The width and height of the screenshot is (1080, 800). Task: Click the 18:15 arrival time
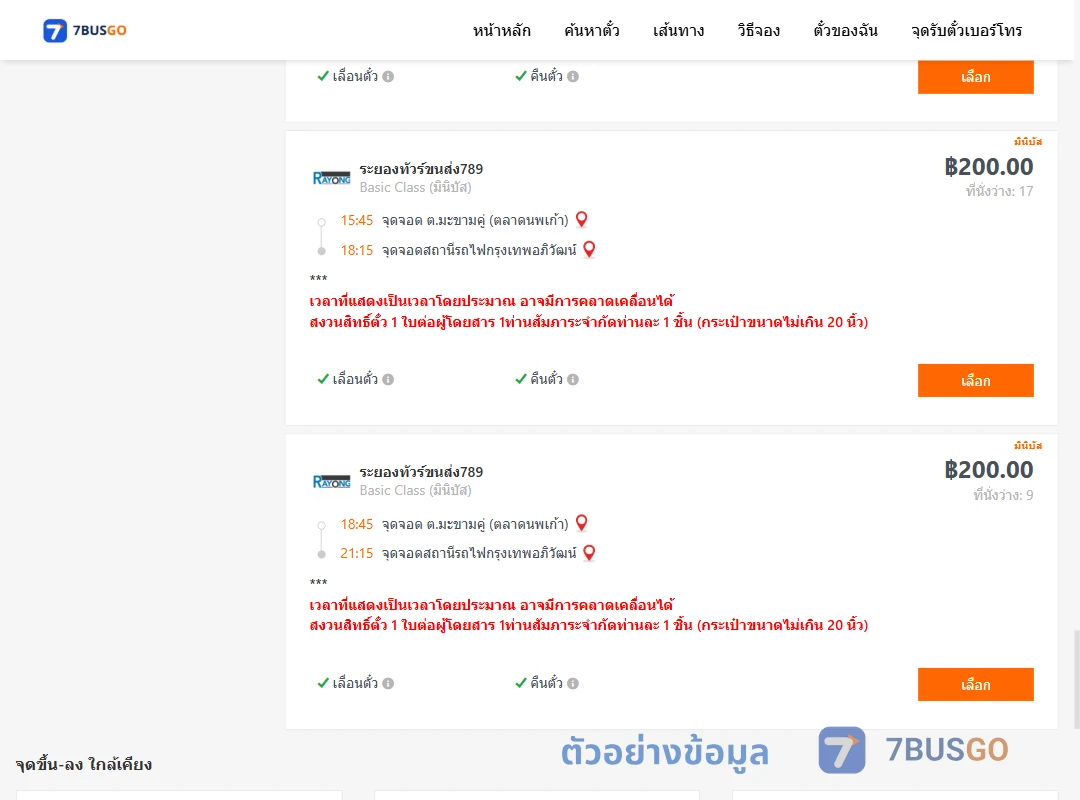click(356, 250)
